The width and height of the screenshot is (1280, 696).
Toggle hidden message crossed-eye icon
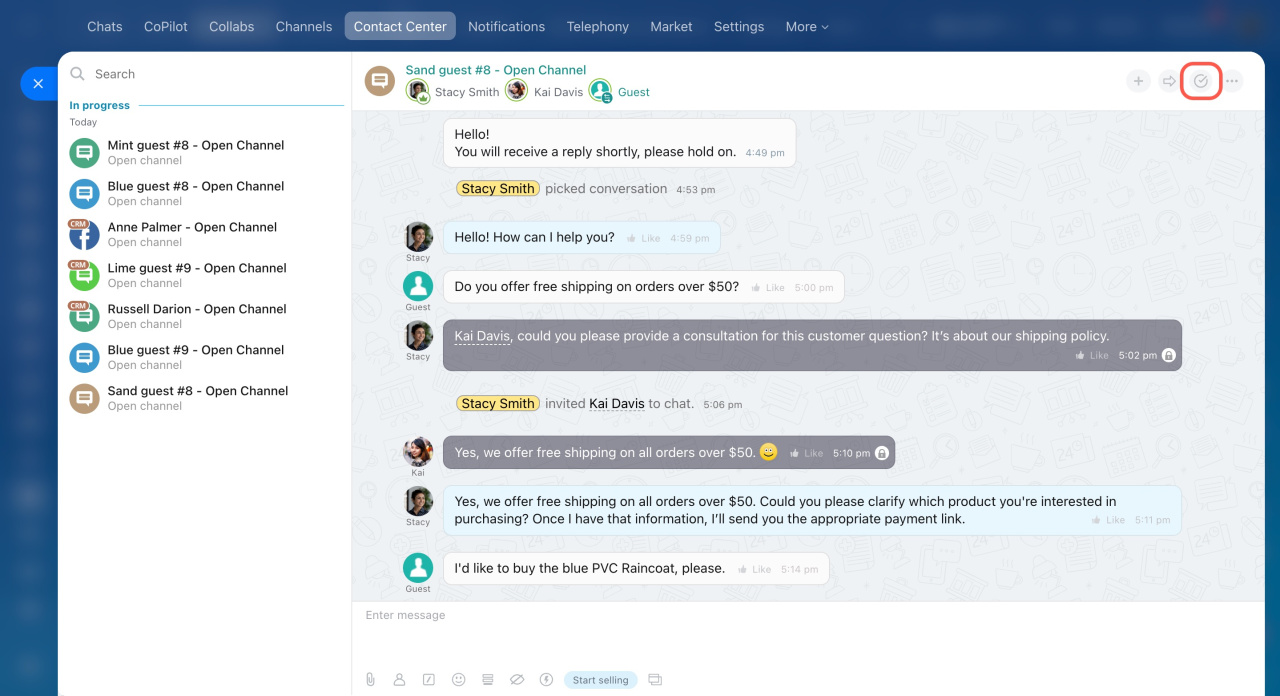pos(517,680)
